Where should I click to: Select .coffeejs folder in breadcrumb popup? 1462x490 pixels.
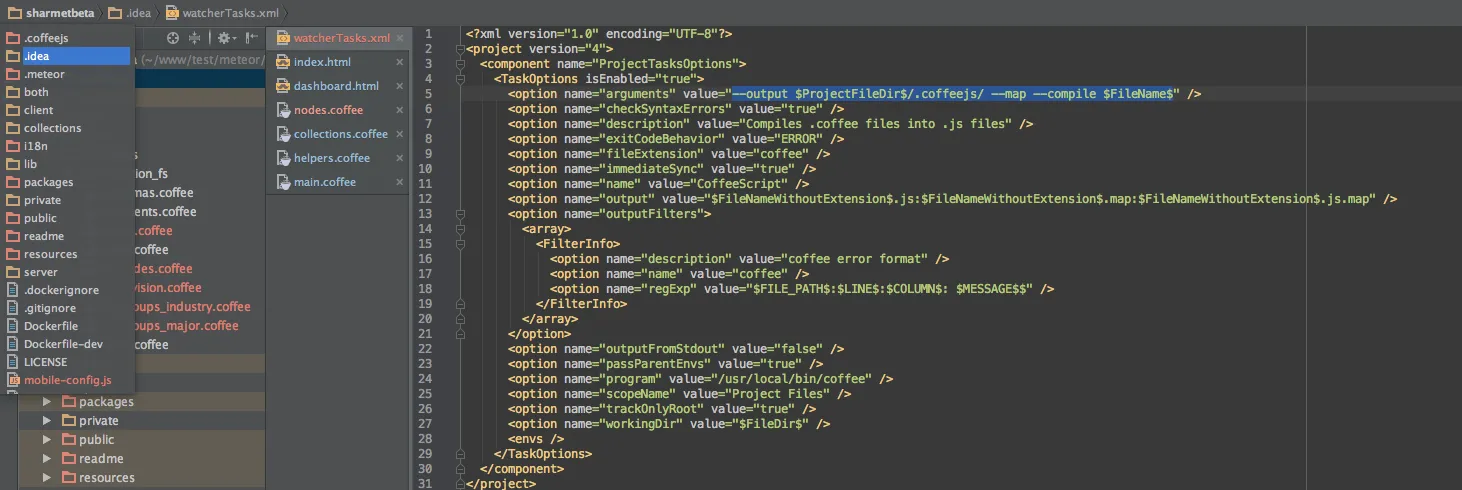click(x=67, y=38)
